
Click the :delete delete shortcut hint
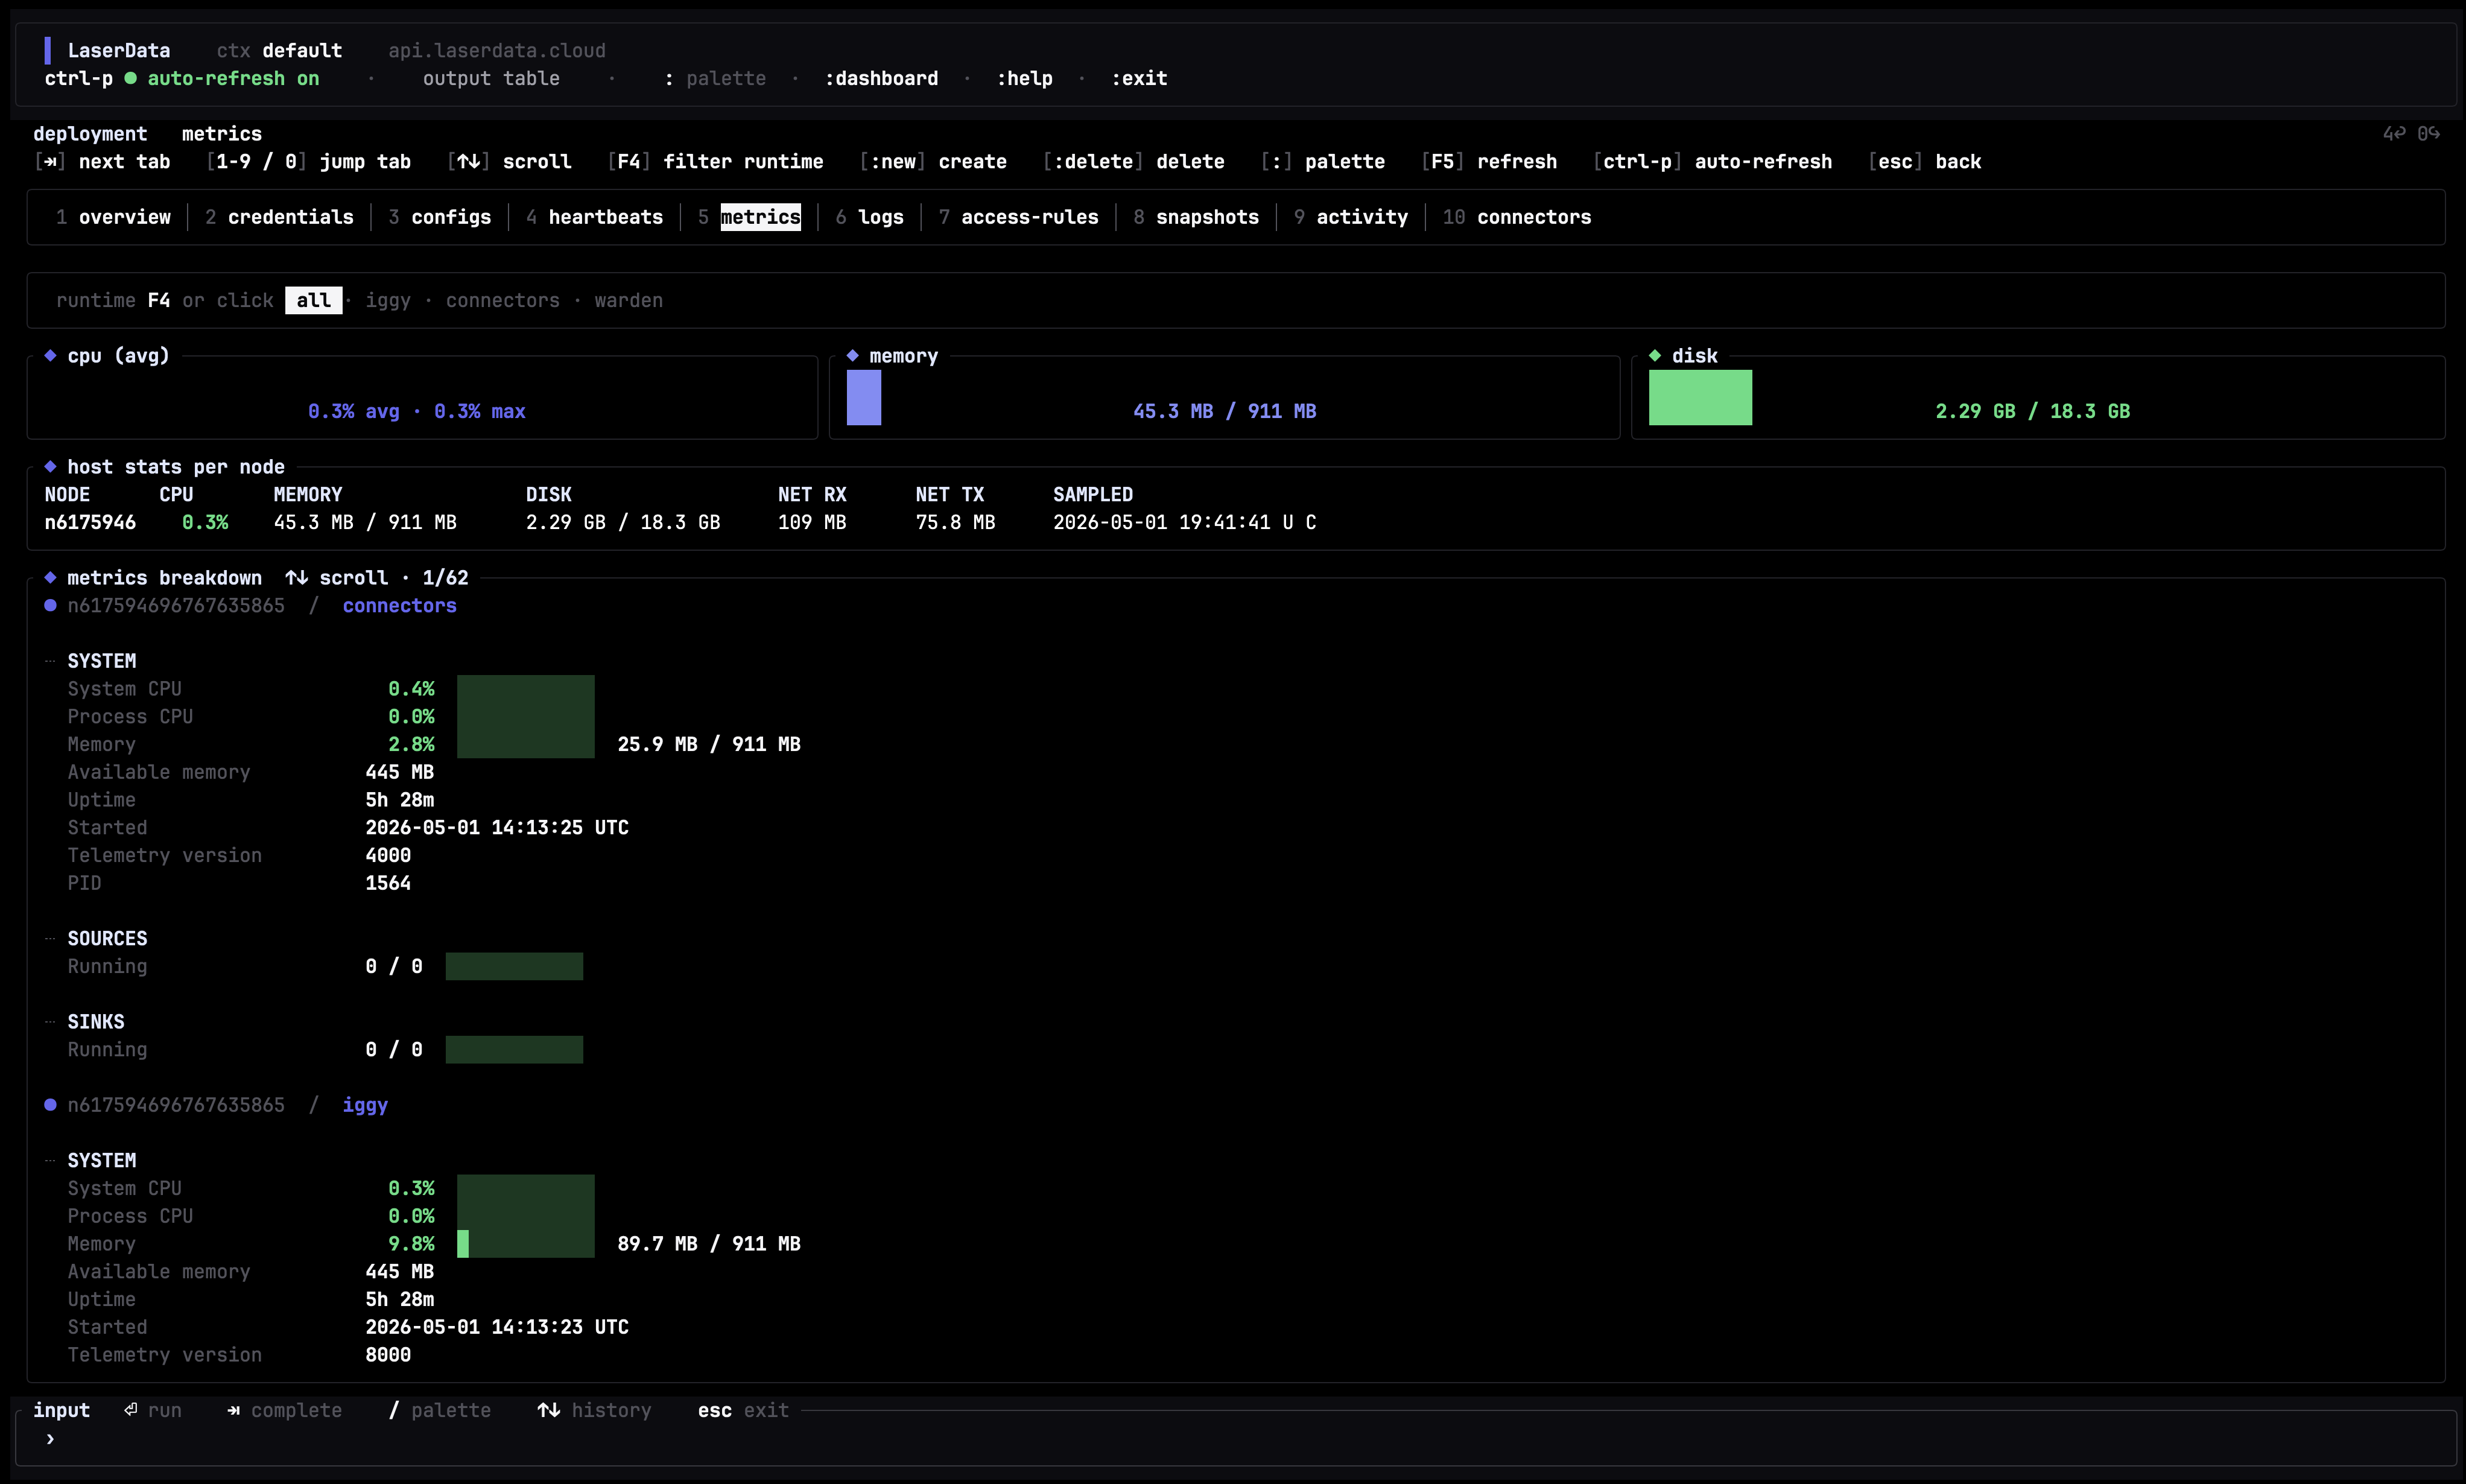point(1133,161)
